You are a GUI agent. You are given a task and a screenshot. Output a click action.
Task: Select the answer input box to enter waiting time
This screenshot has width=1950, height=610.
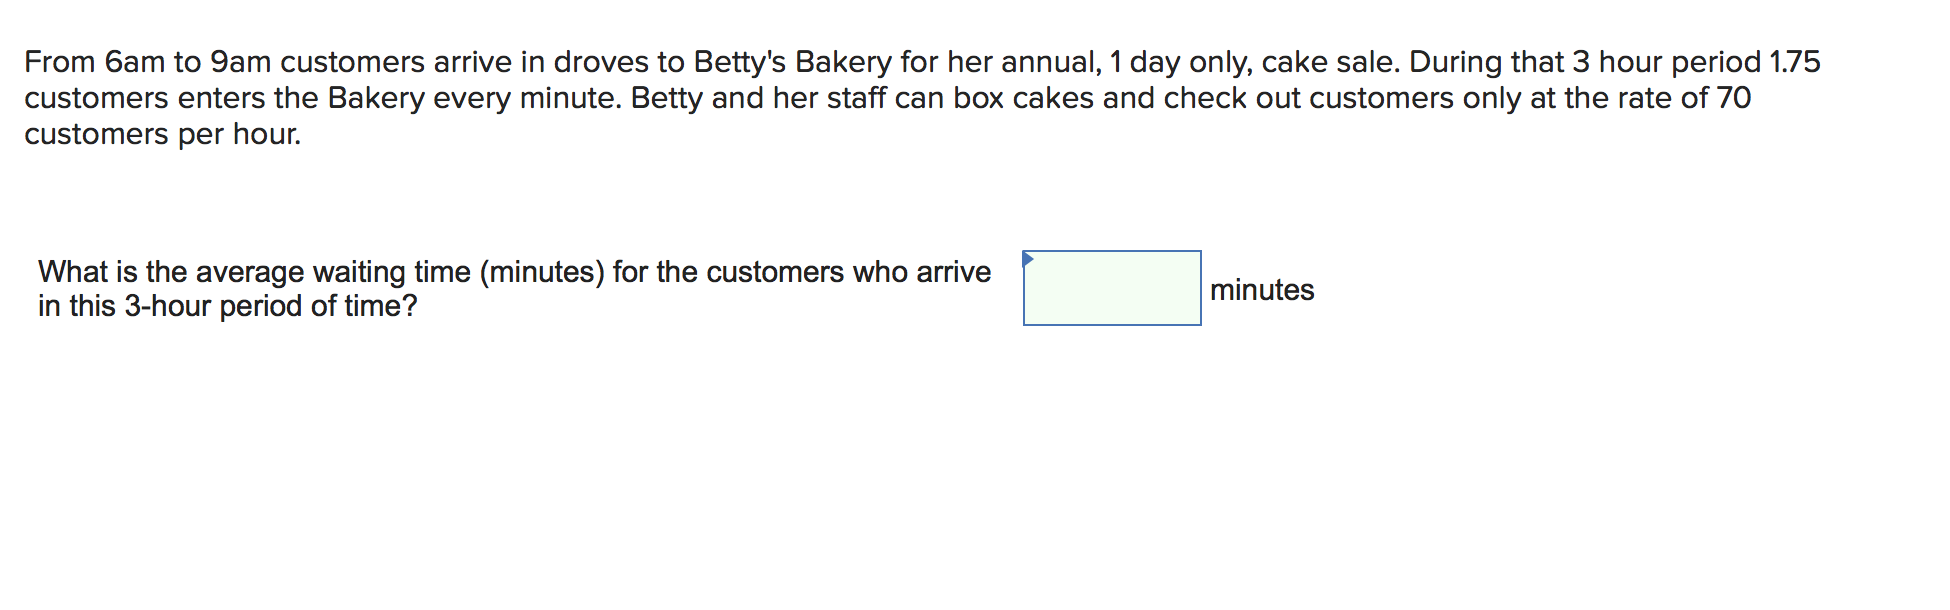pos(1112,290)
